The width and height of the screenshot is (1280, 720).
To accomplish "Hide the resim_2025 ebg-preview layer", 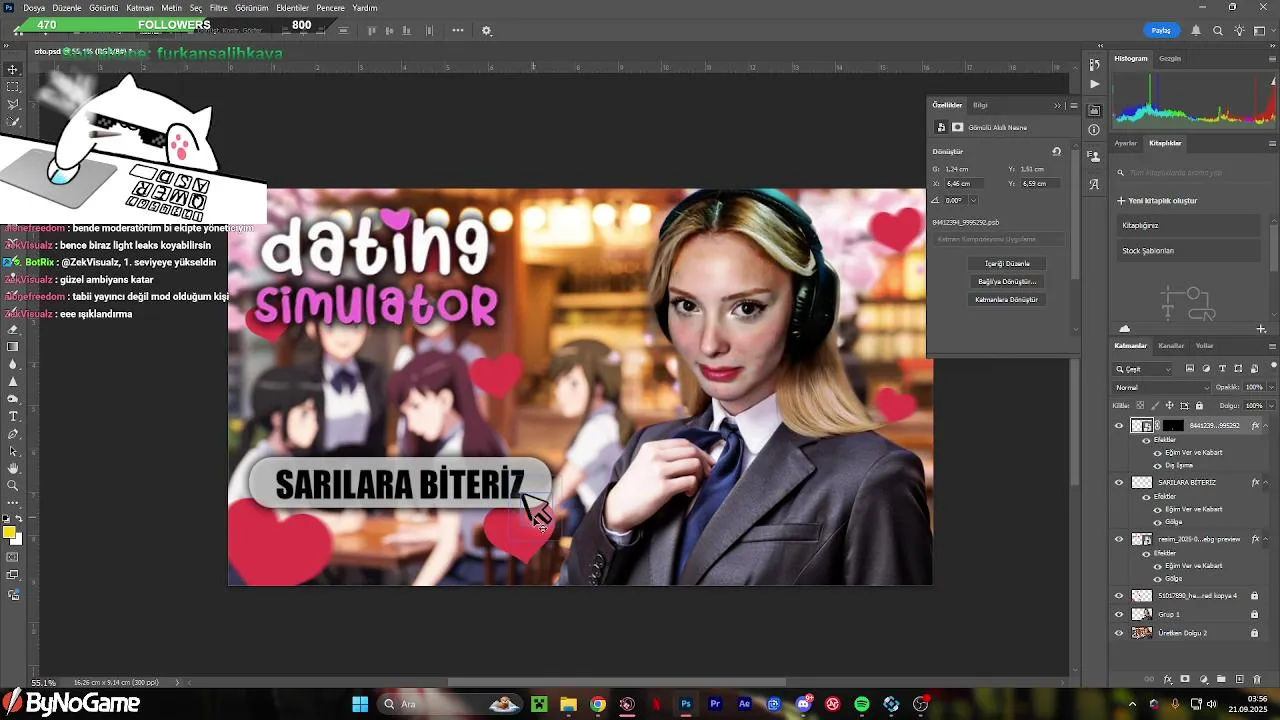I will click(1119, 539).
